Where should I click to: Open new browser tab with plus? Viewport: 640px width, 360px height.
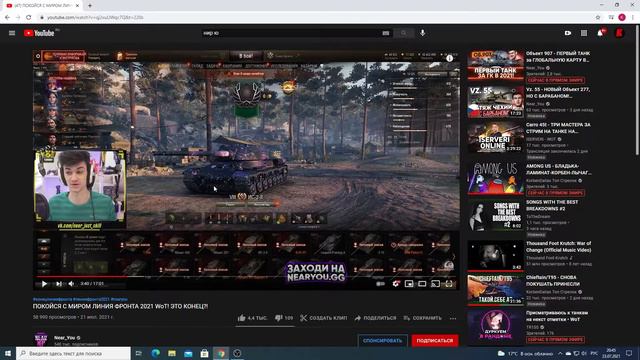[x=90, y=5]
